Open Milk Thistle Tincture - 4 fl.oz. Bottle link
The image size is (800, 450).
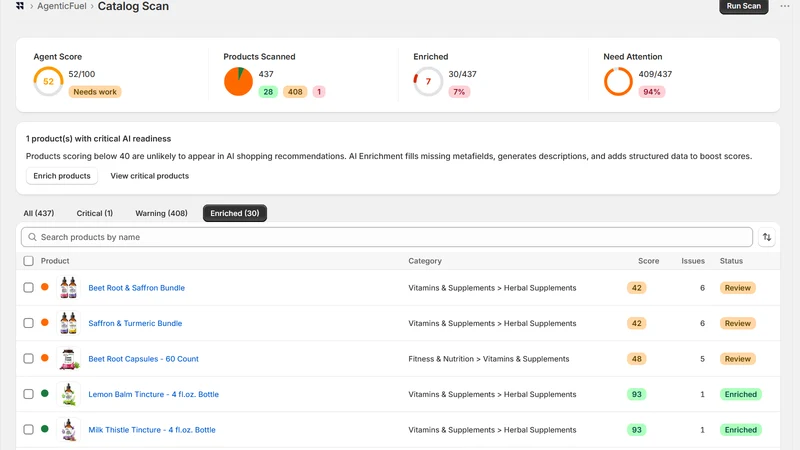click(x=152, y=430)
